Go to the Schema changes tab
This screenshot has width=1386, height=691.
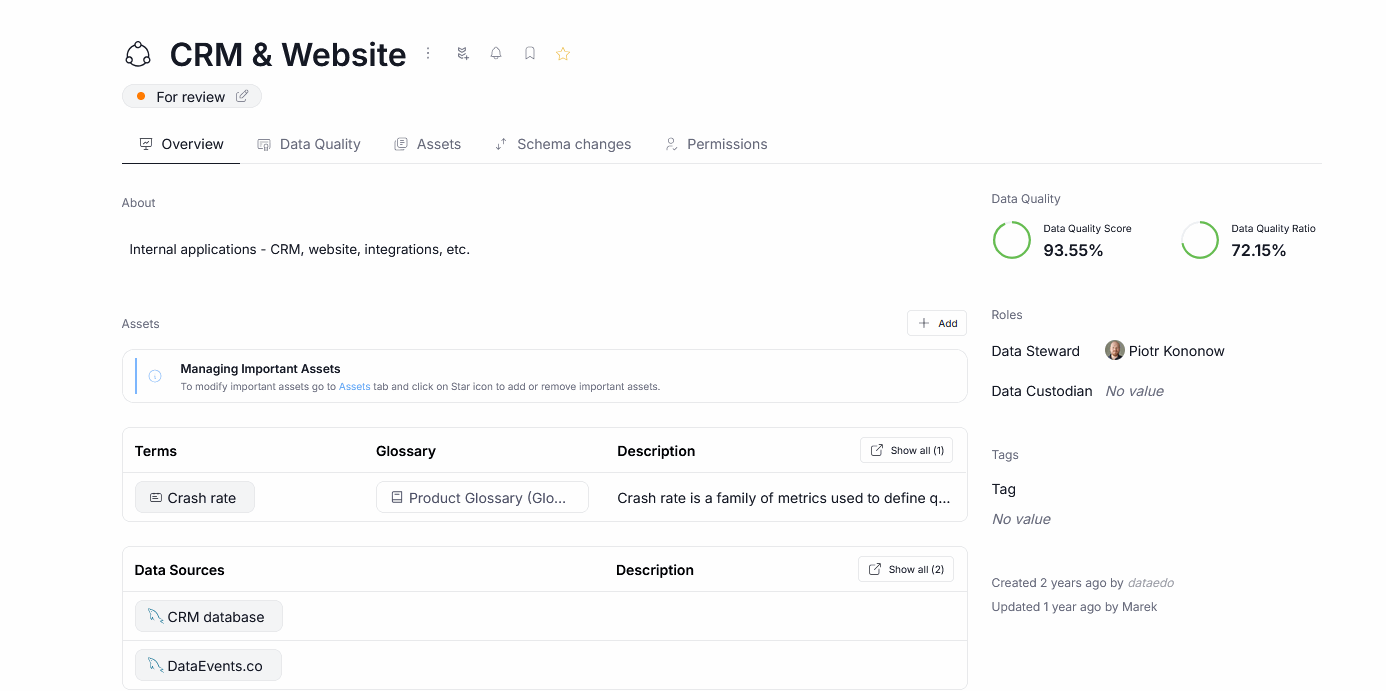563,144
